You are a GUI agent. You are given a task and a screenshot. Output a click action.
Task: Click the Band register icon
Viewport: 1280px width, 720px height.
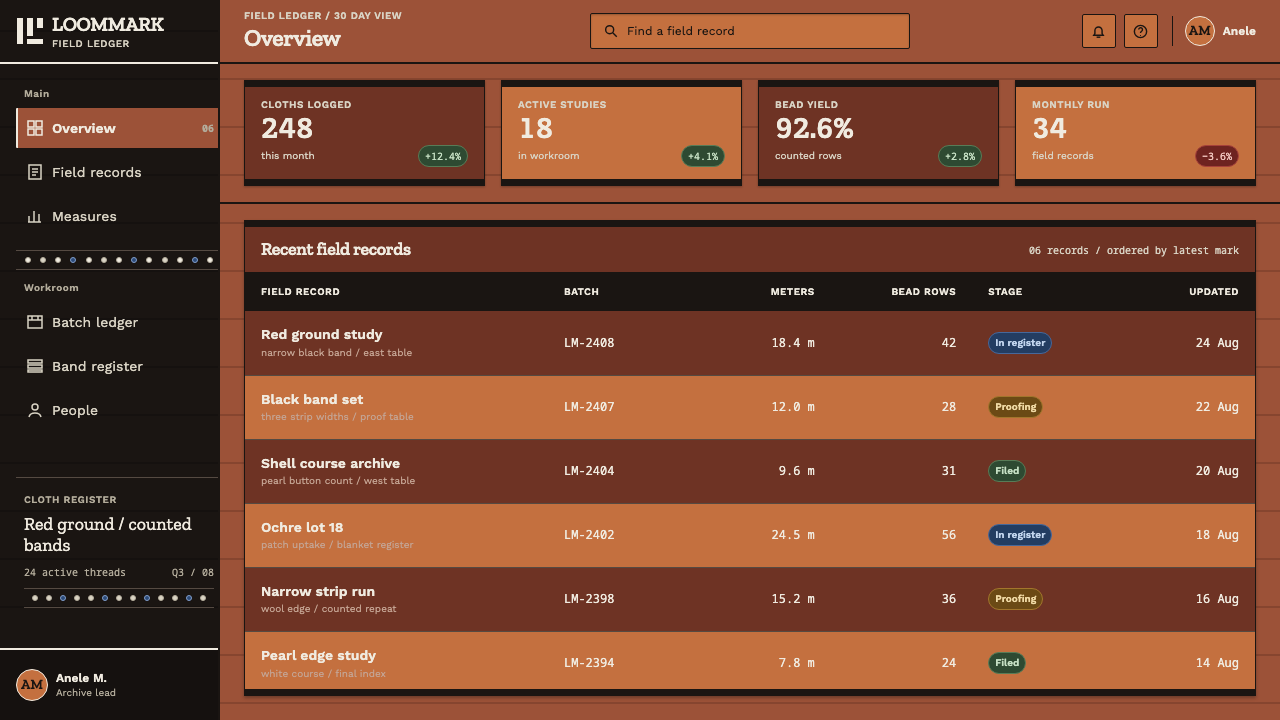pos(35,366)
